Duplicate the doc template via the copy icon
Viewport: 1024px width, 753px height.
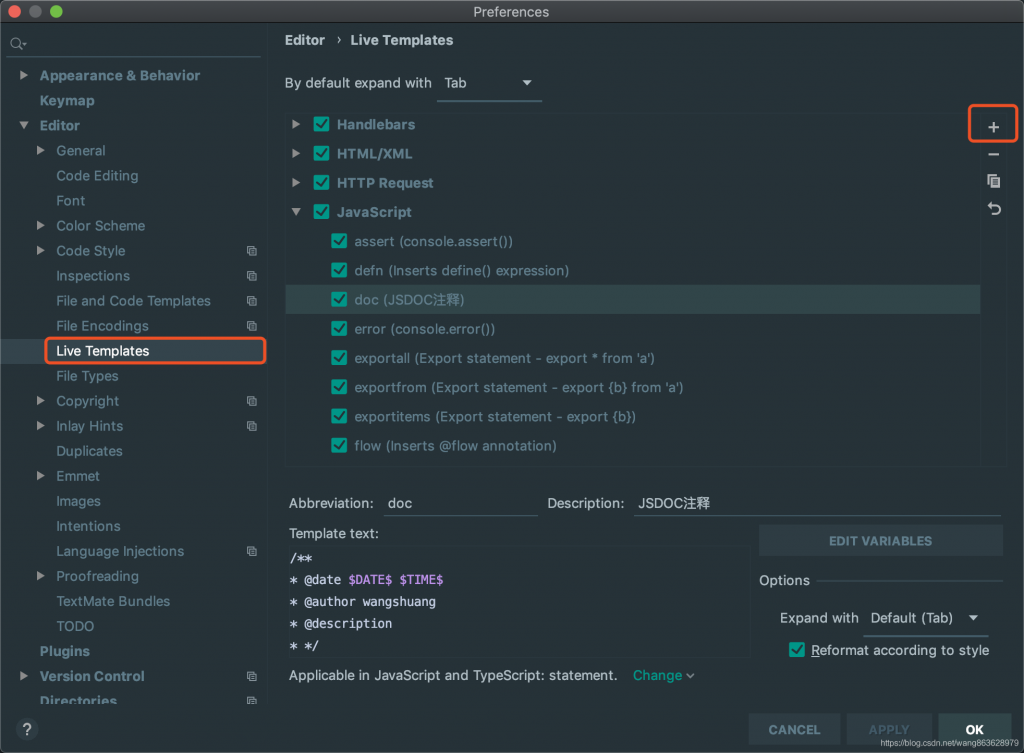click(992, 181)
